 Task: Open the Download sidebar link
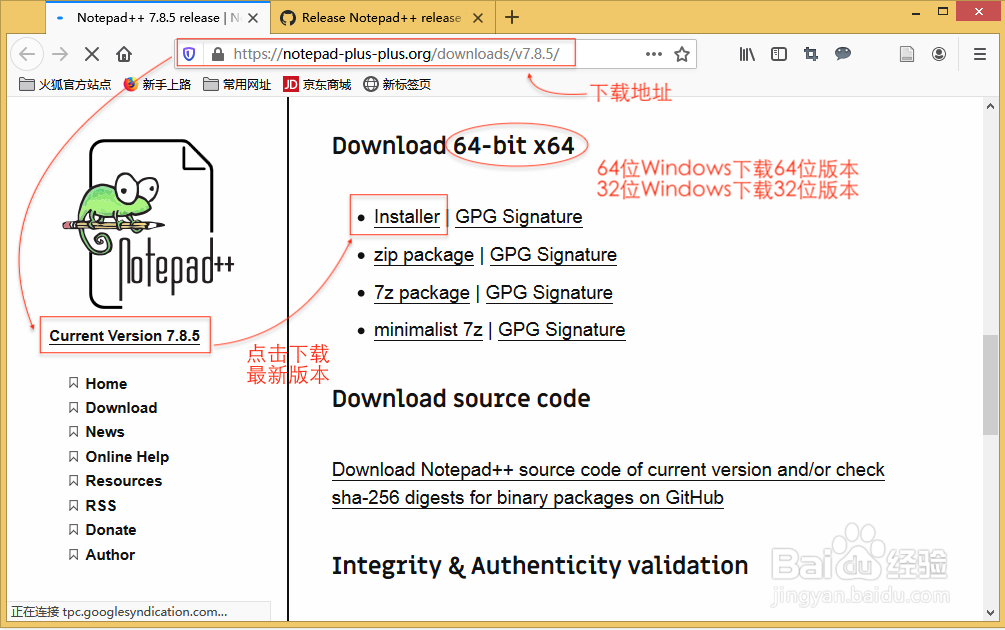121,408
